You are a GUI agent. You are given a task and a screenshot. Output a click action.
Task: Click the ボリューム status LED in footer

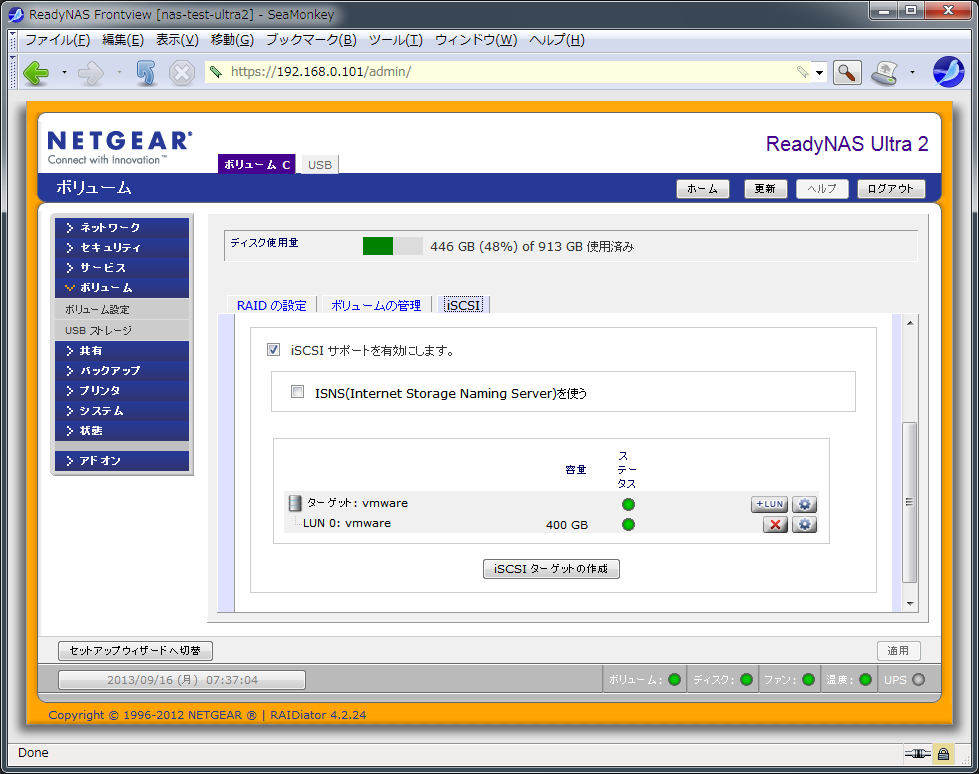pyautogui.click(x=674, y=680)
